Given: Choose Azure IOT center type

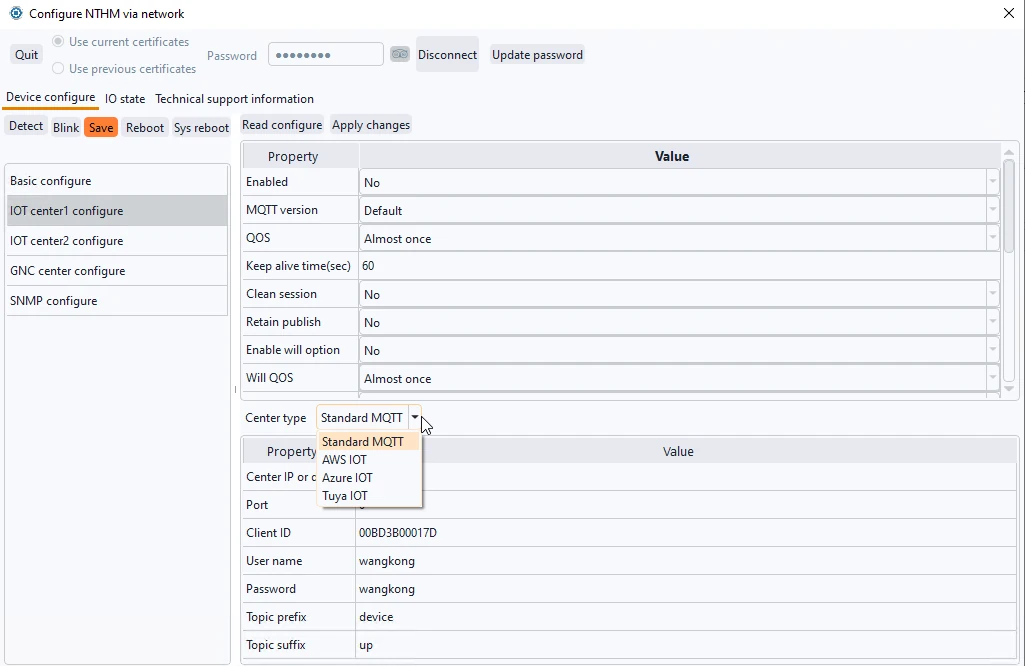Looking at the screenshot, I should 368,478.
